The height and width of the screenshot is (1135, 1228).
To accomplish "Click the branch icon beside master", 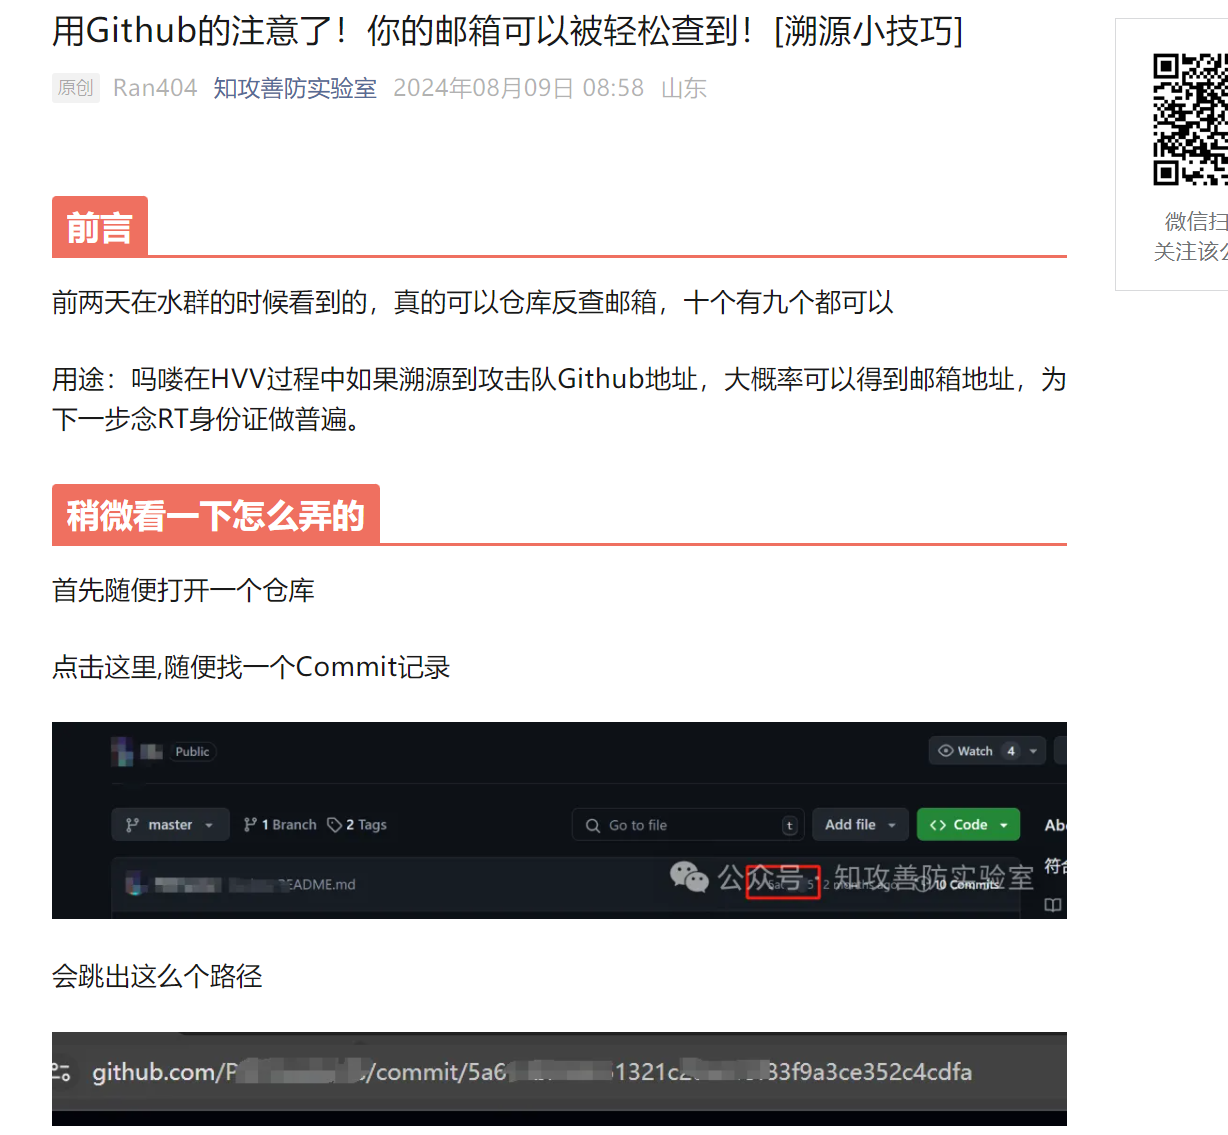I will 132,825.
